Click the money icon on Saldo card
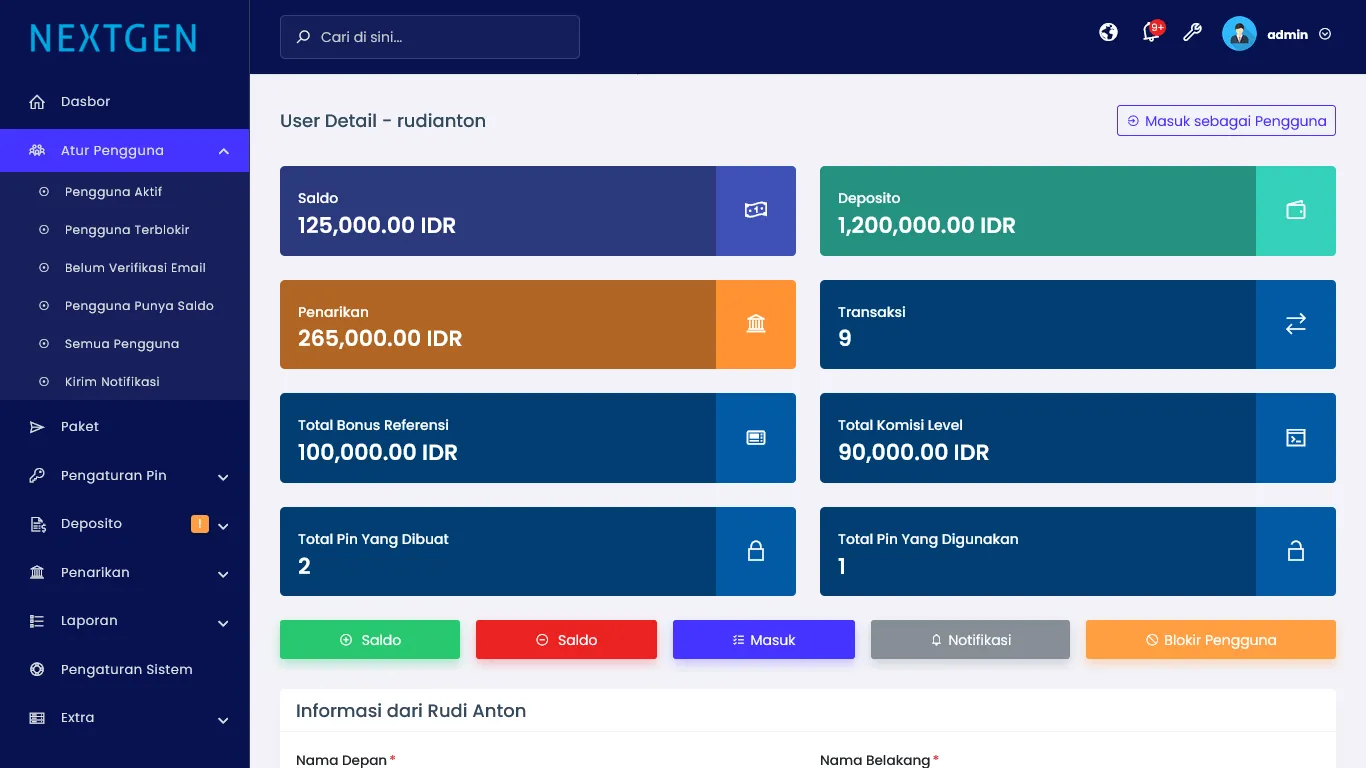Viewport: 1366px width, 768px height. pyautogui.click(x=756, y=210)
